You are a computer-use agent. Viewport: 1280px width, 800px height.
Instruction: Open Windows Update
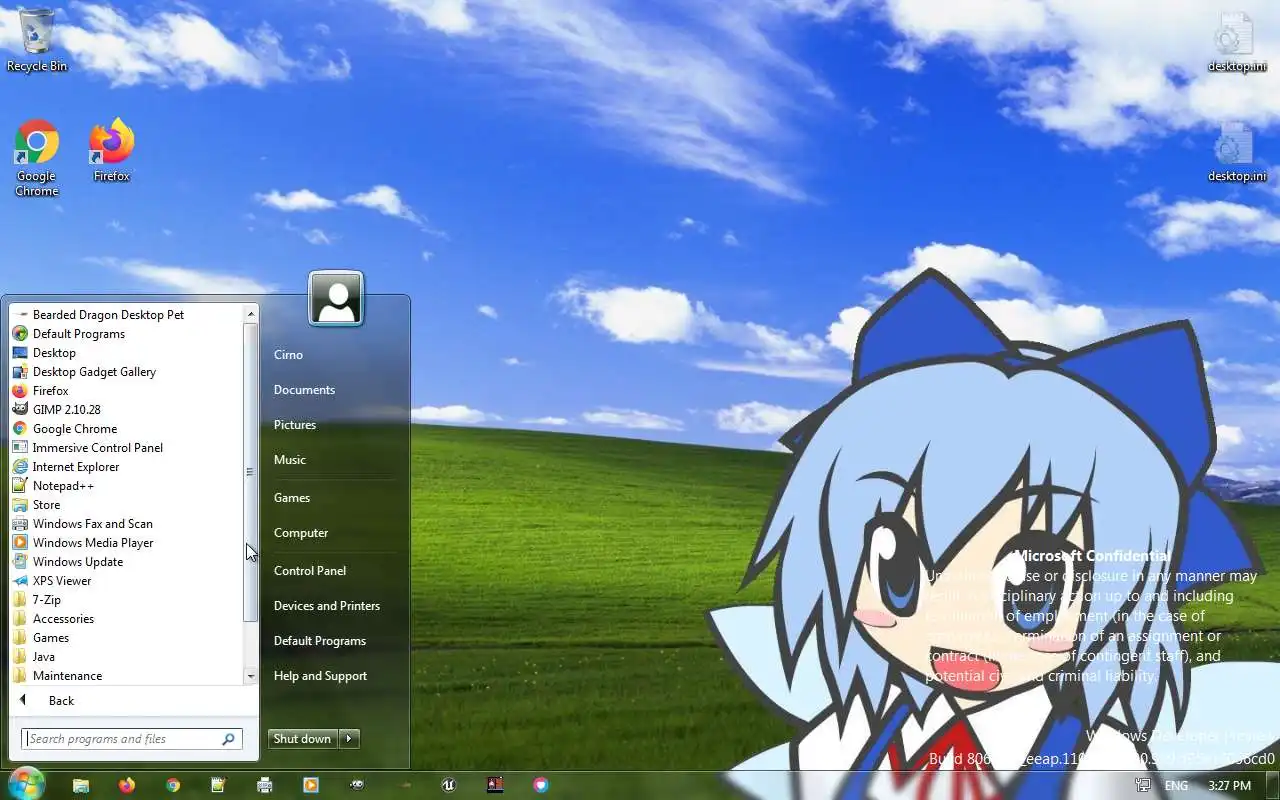click(x=126, y=562)
